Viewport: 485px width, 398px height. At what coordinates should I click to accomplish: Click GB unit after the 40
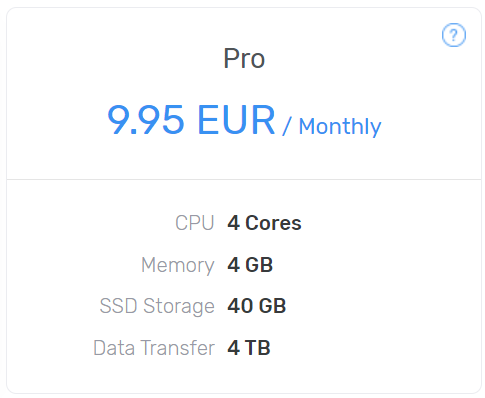[x=272, y=306]
